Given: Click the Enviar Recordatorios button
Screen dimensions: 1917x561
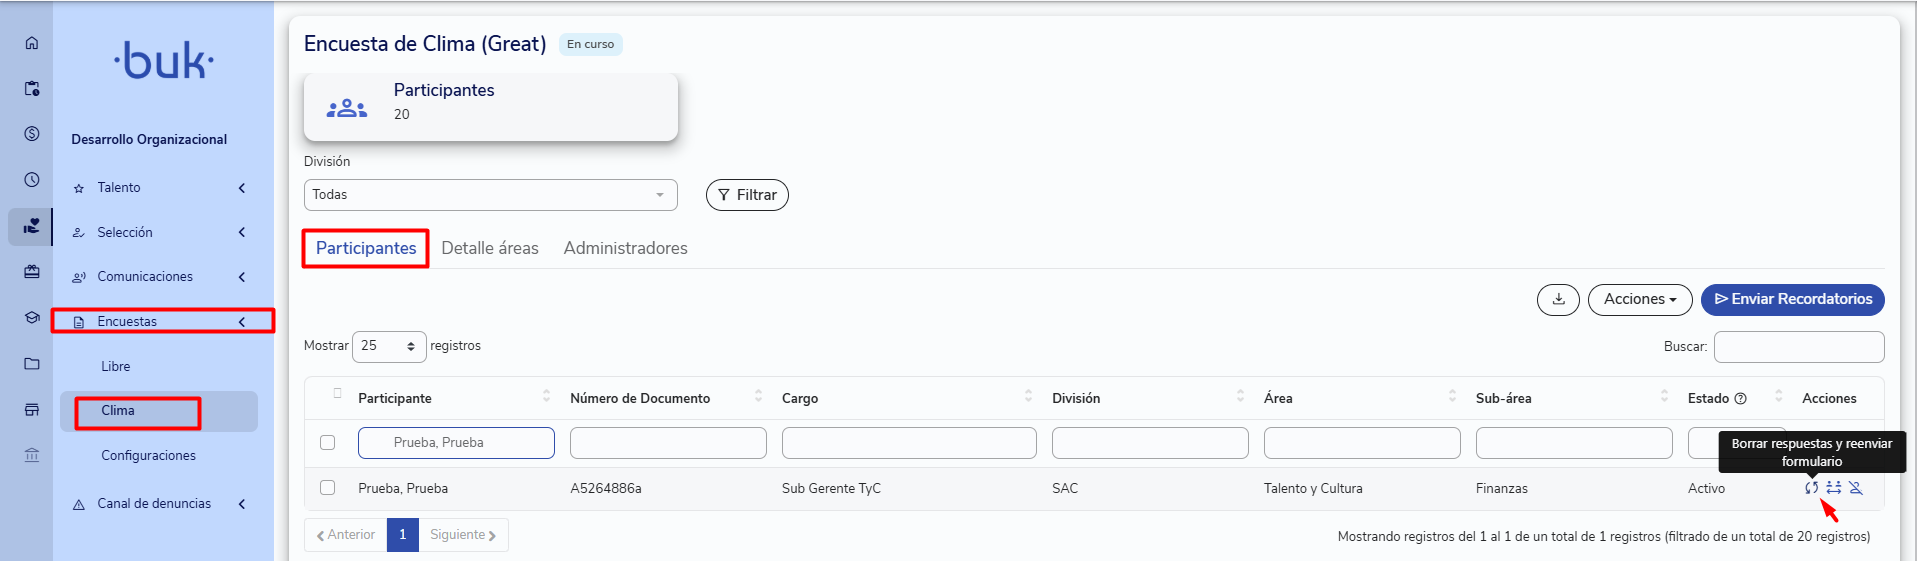Looking at the screenshot, I should [1793, 299].
